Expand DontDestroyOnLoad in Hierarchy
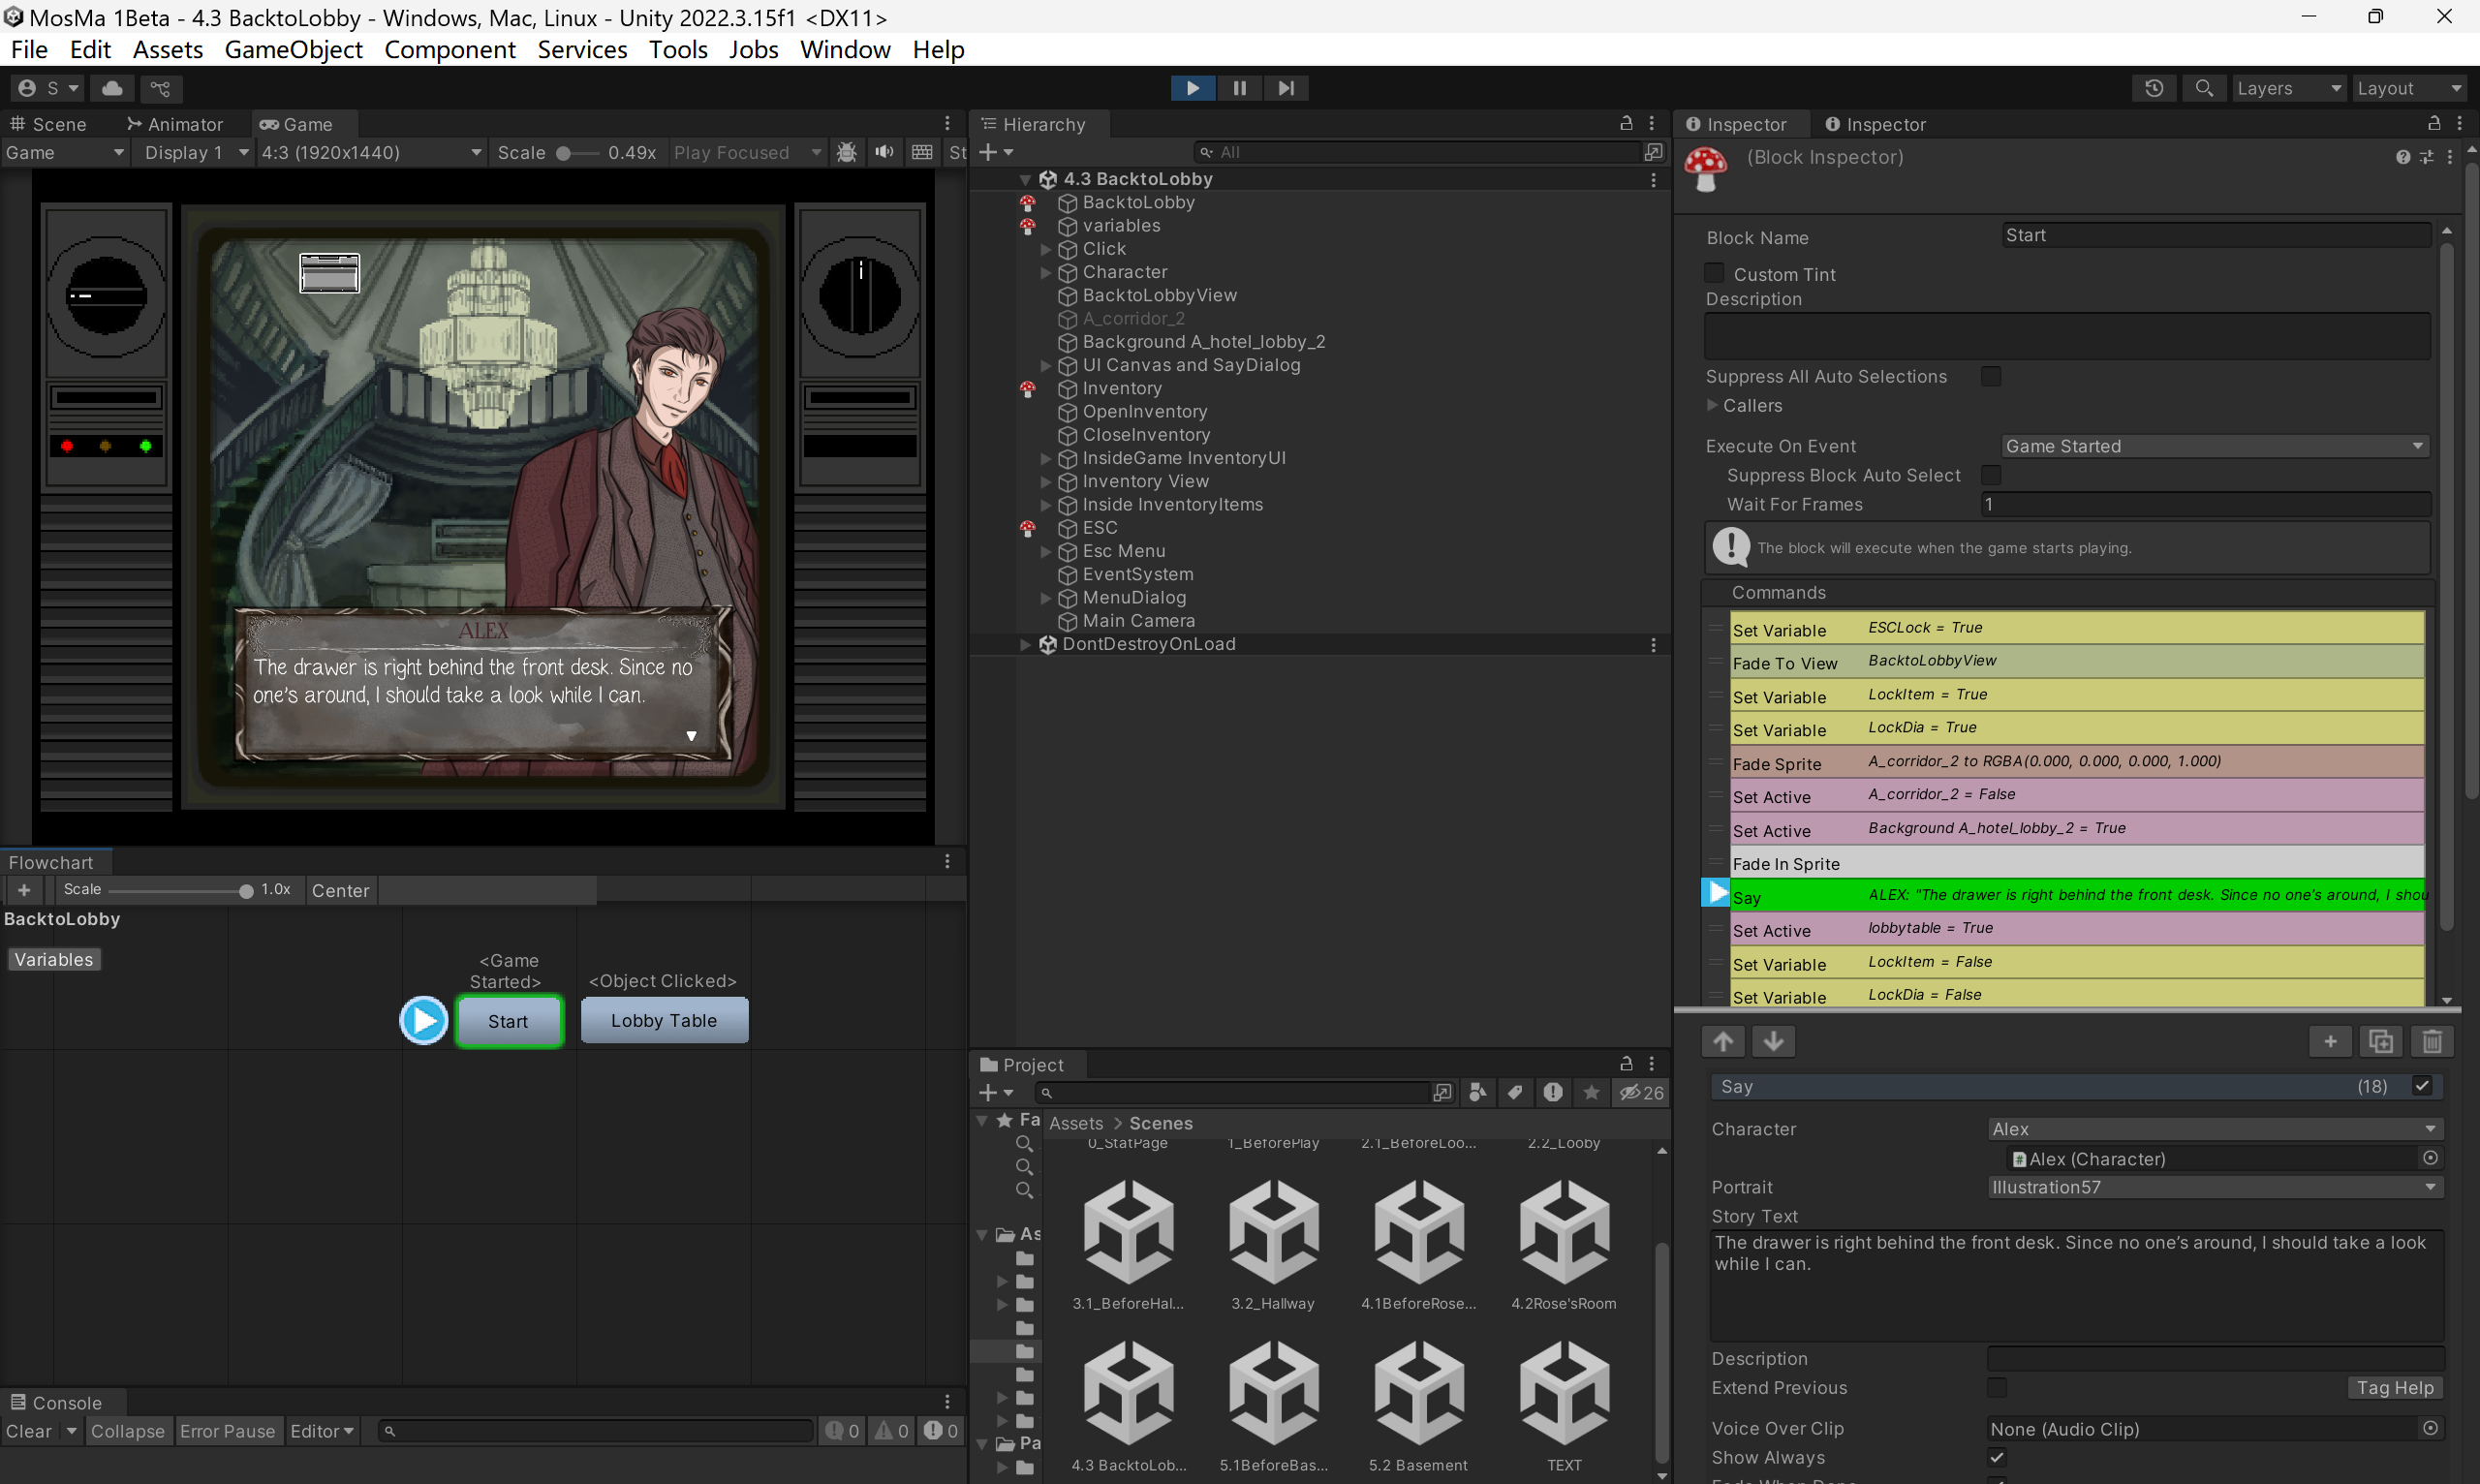The image size is (2480, 1484). pos(1024,644)
